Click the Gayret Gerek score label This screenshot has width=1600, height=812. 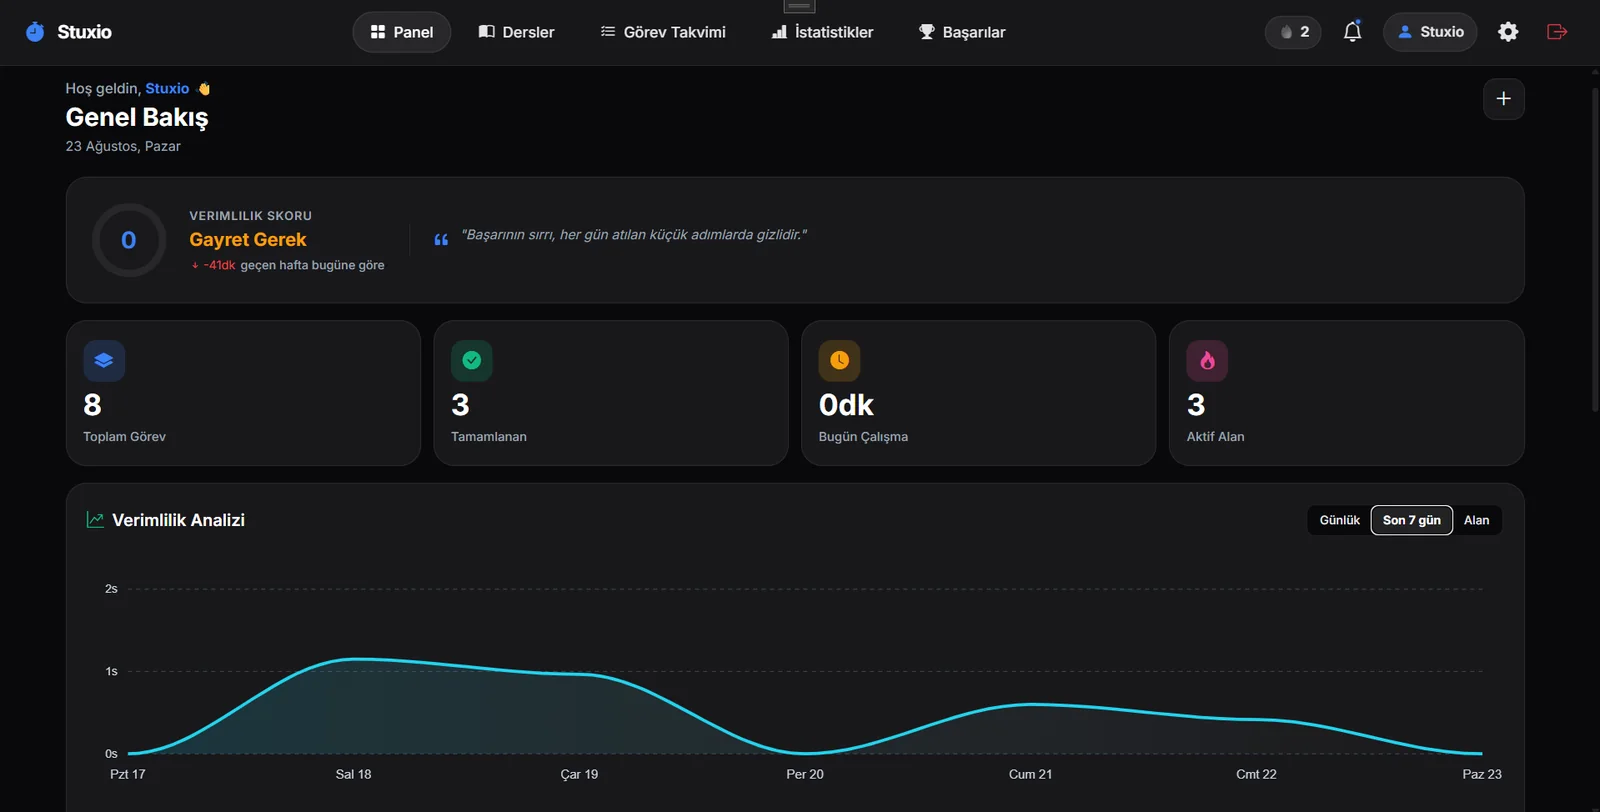pyautogui.click(x=248, y=240)
